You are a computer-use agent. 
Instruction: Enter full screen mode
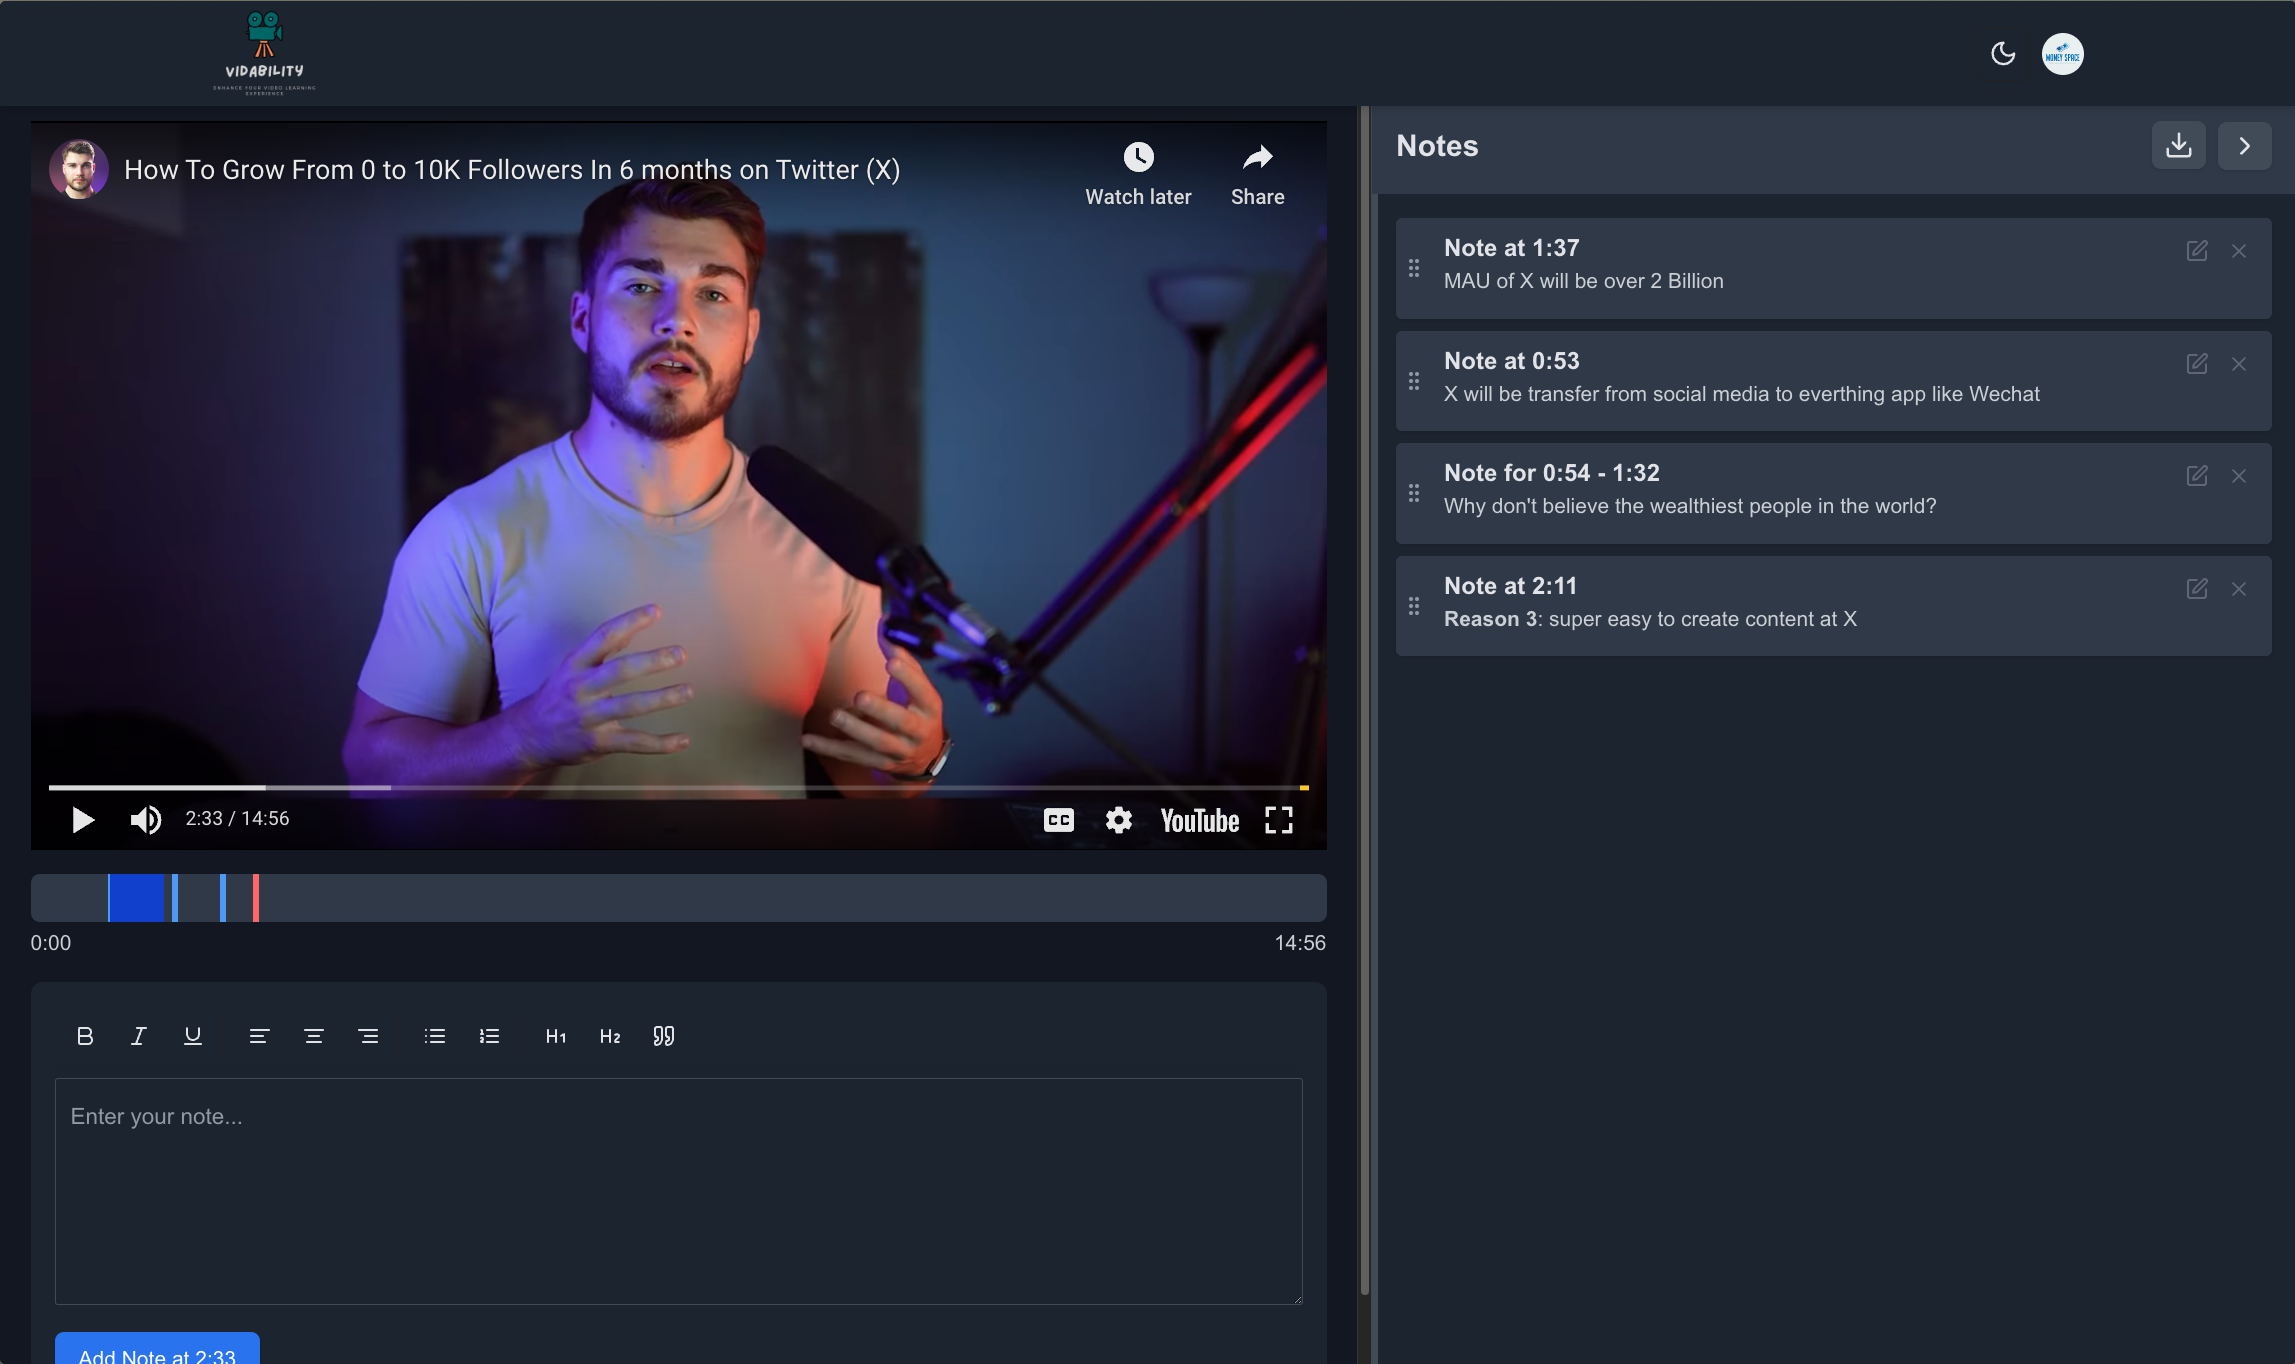coord(1279,820)
